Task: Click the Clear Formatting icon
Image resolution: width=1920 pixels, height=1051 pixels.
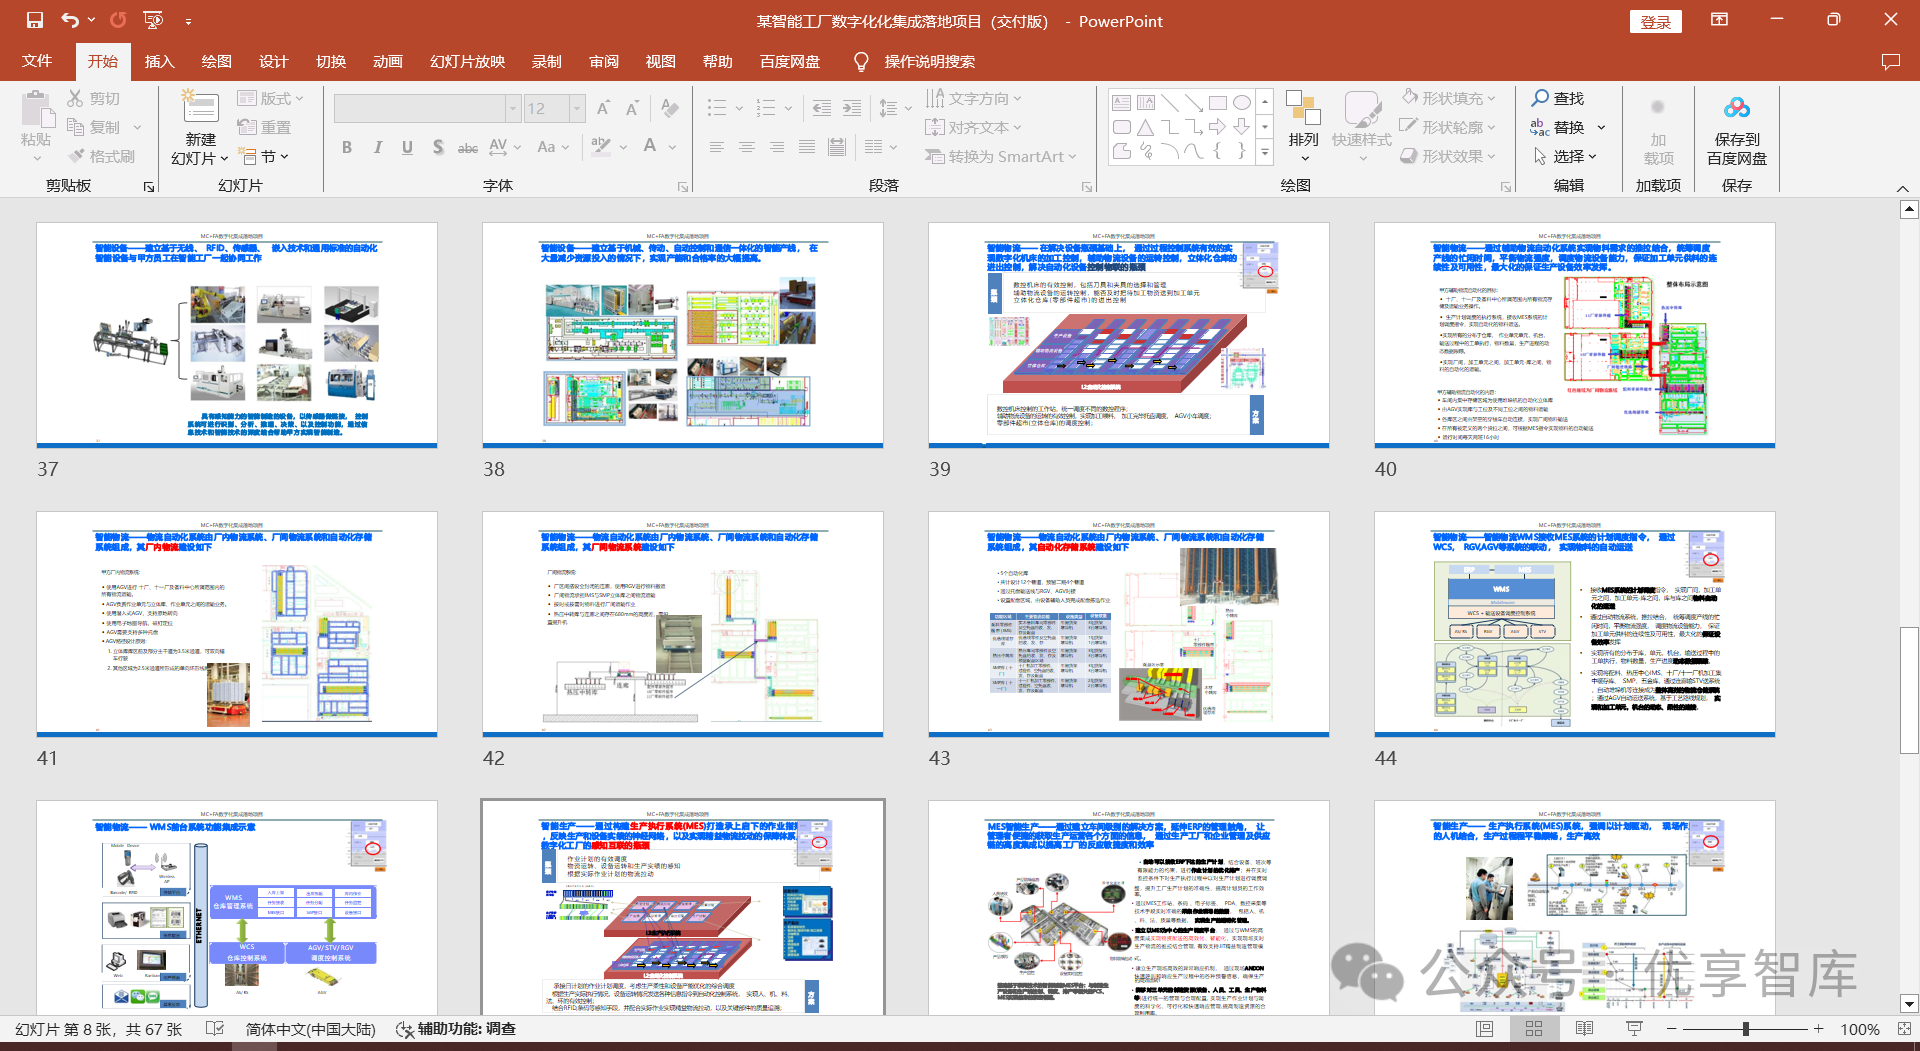Action: pyautogui.click(x=670, y=108)
